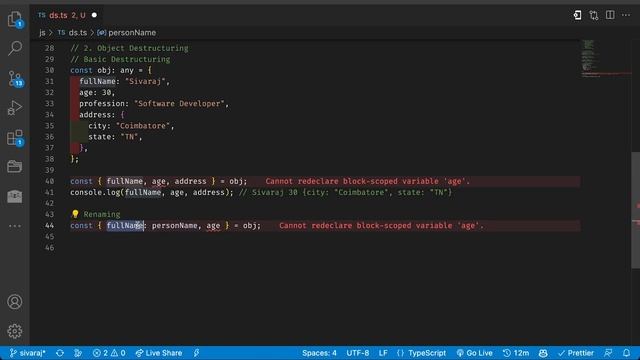The height and width of the screenshot is (360, 640).
Task: Click the 'state' property on line 36
Action: click(x=100, y=137)
